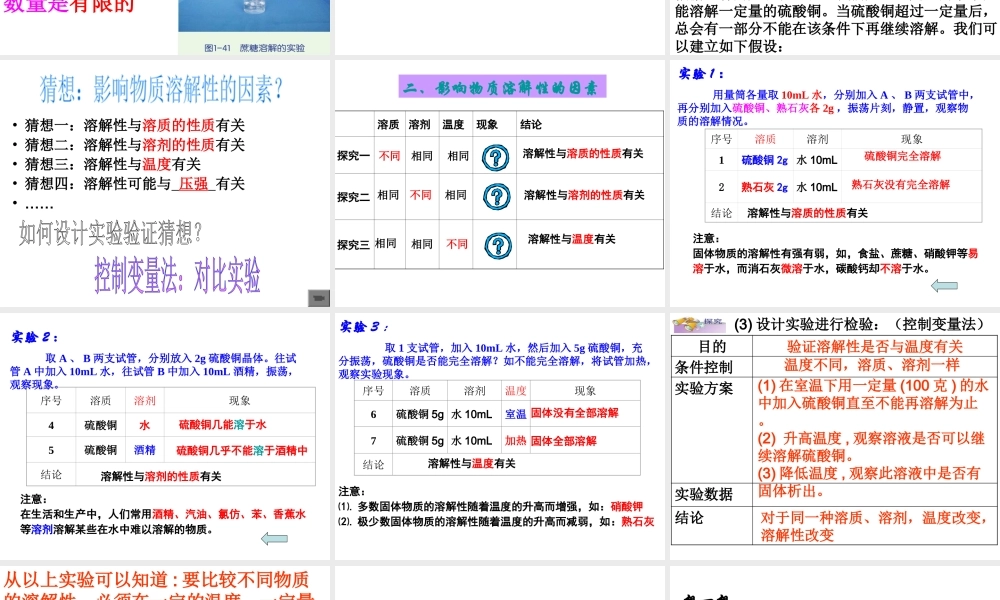Screen dimensions: 1000x600
Task: Click the back arrow icon on the 实验1 slide
Action: click(945, 286)
